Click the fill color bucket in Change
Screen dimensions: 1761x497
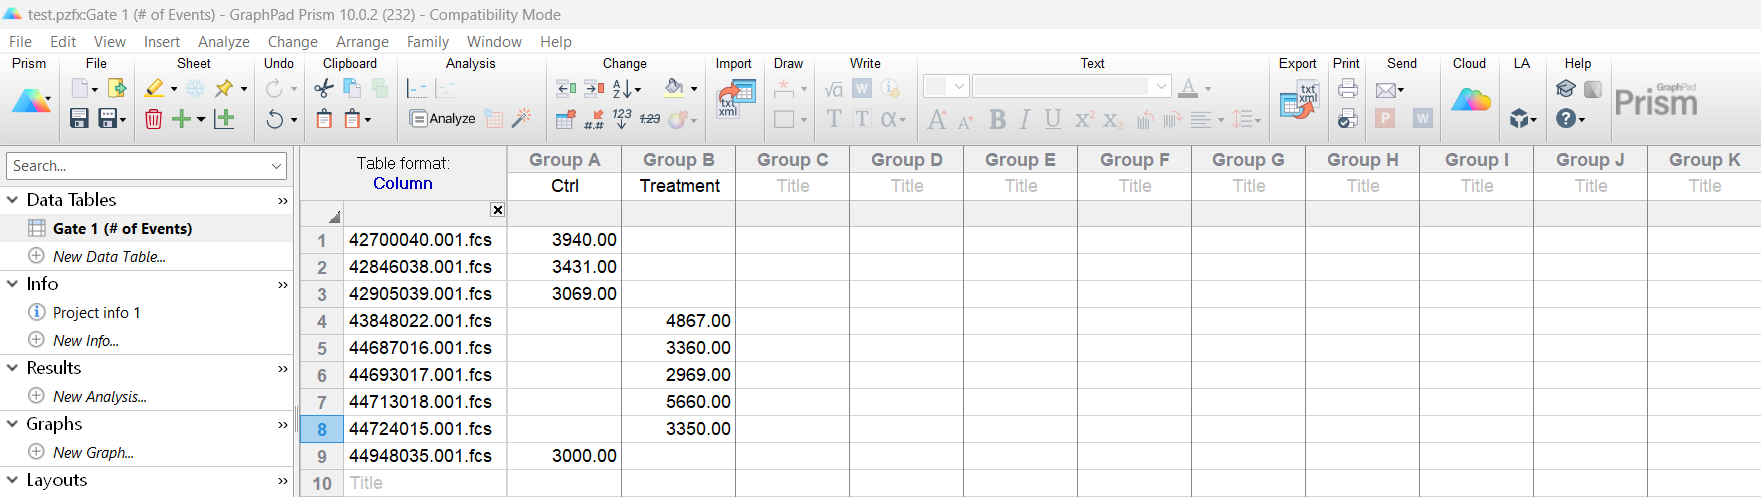click(x=675, y=89)
